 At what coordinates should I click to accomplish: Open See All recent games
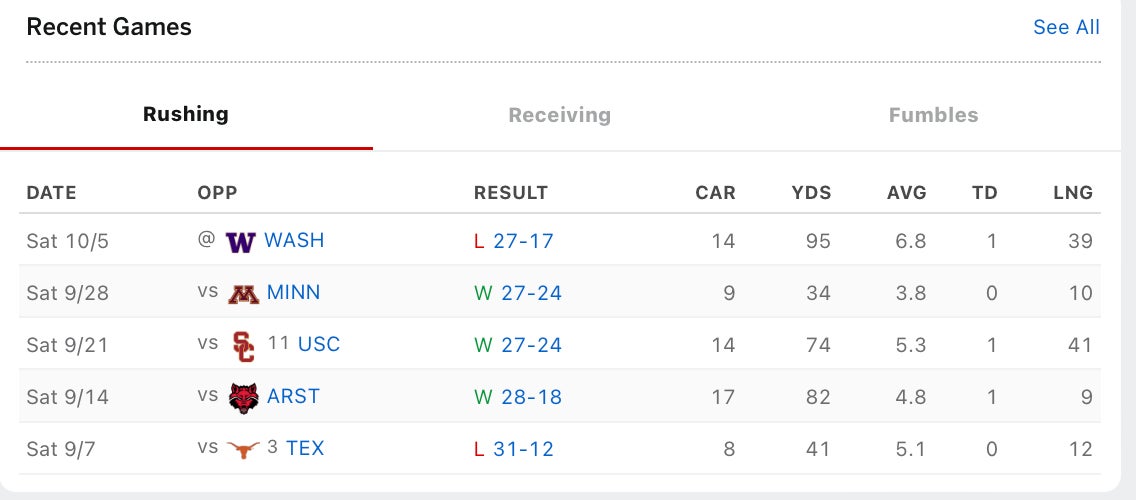pyautogui.click(x=1066, y=27)
